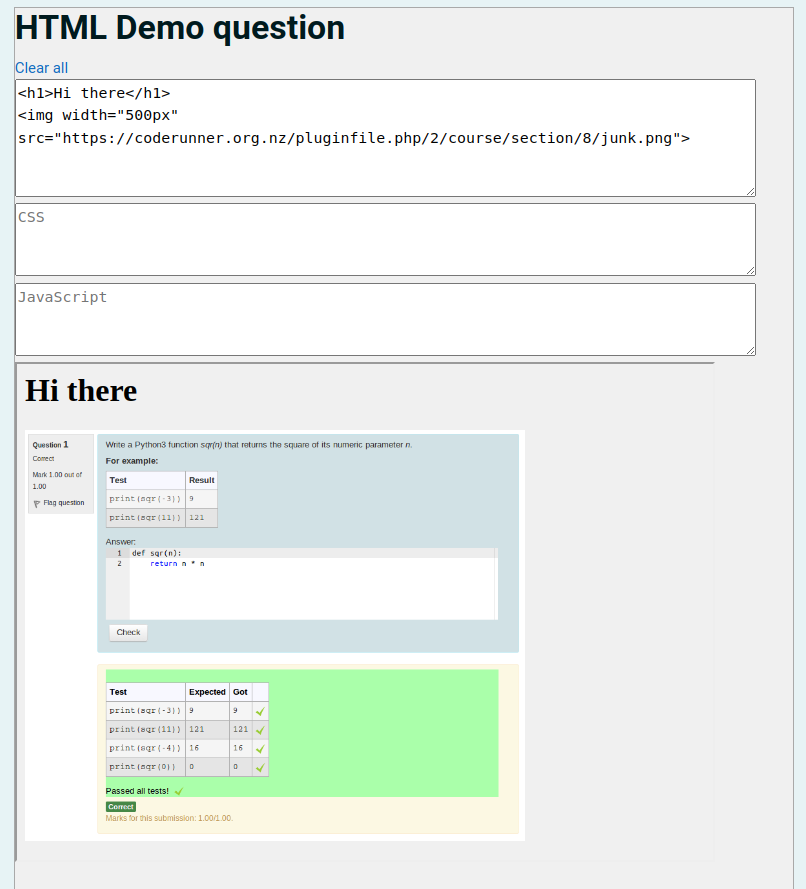Click the "Expected" column header
The width and height of the screenshot is (806, 889).
207,691
